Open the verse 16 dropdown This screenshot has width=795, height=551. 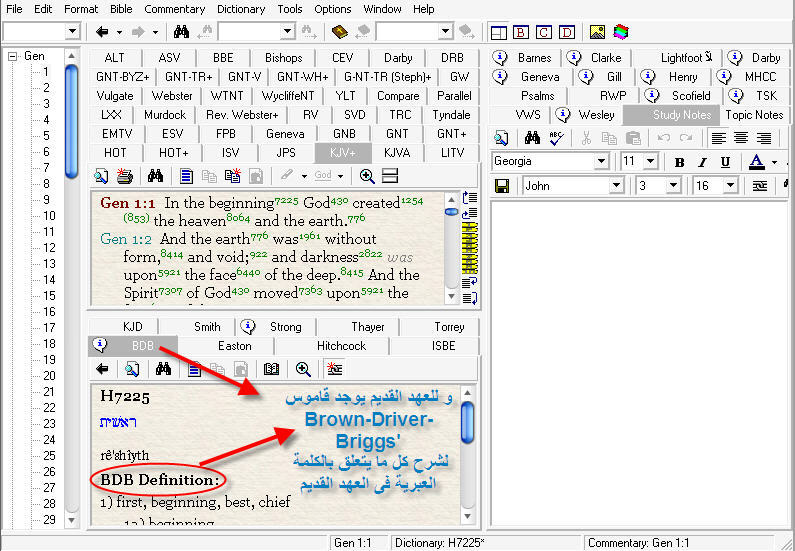pos(730,186)
